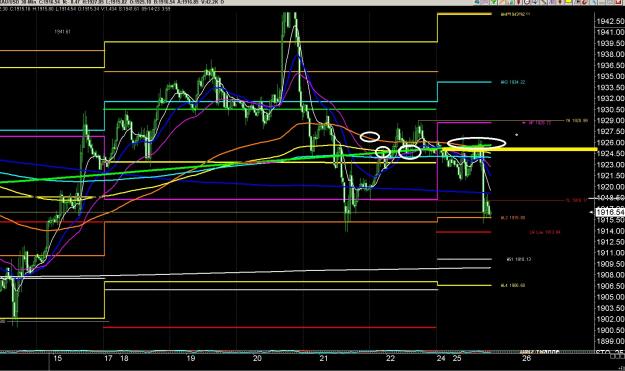625x371 pixels.
Task: Click the 1911.00 price axis label
Action: [x=610, y=253]
